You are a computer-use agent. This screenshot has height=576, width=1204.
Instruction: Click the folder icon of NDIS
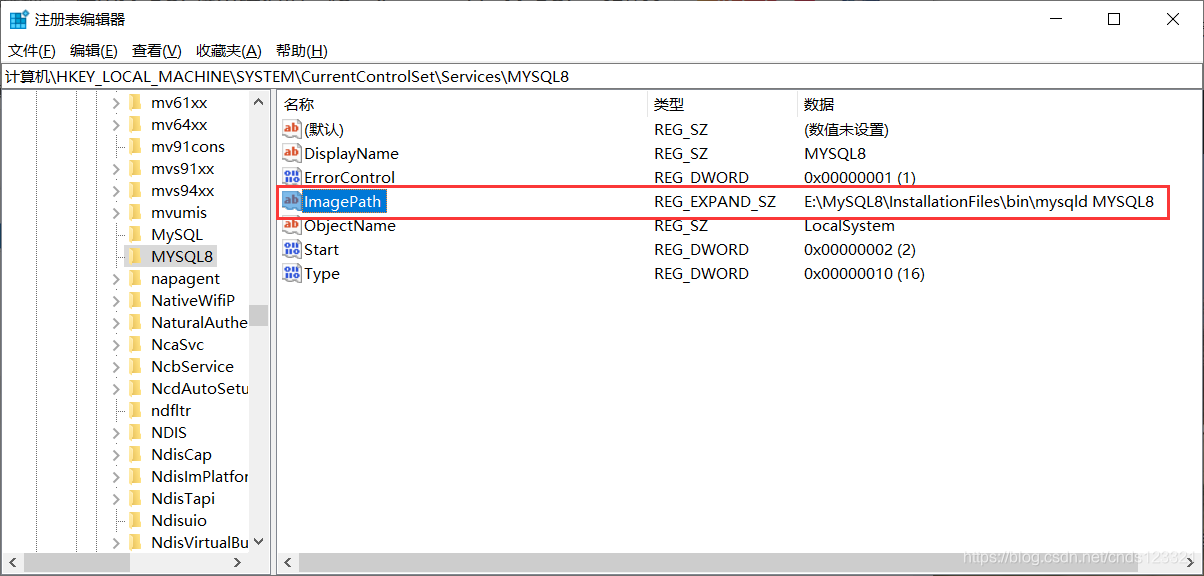pos(136,432)
